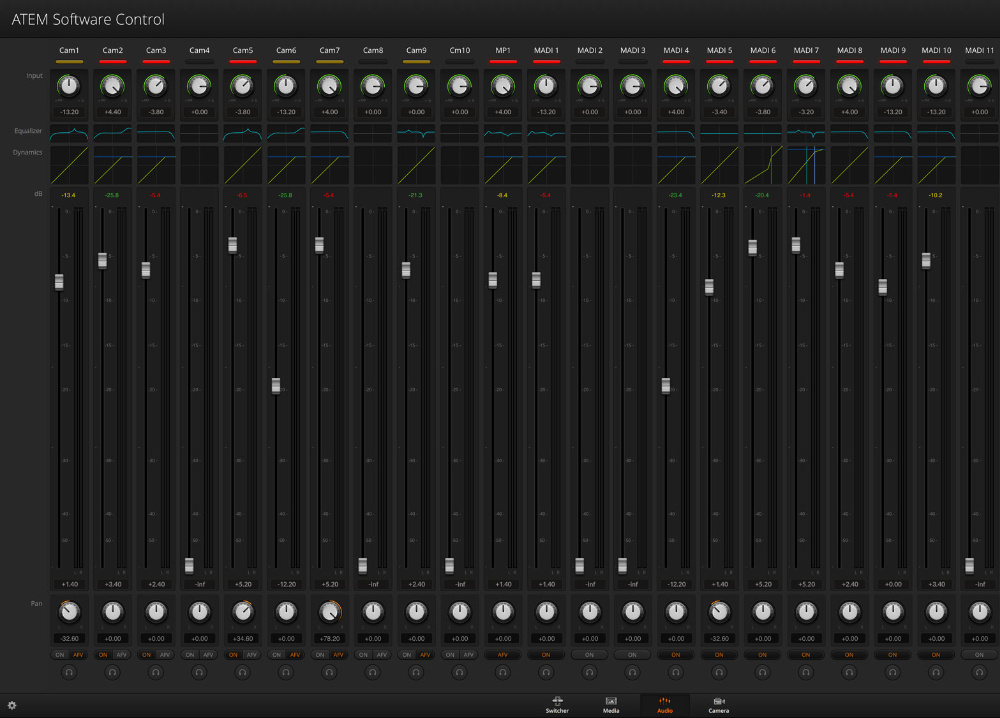Enable AFV on the Cam9 channel
1000x718 pixels.
[x=425, y=655]
